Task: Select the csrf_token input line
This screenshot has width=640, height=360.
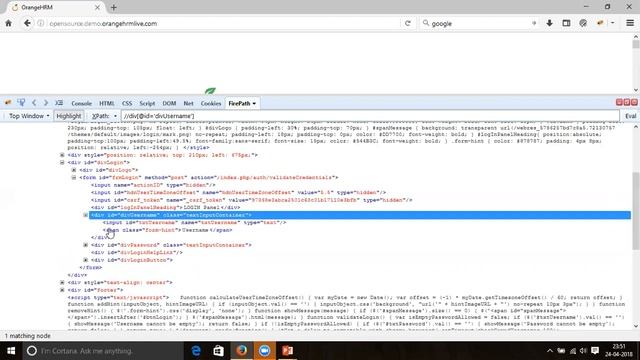Action: (x=251, y=200)
